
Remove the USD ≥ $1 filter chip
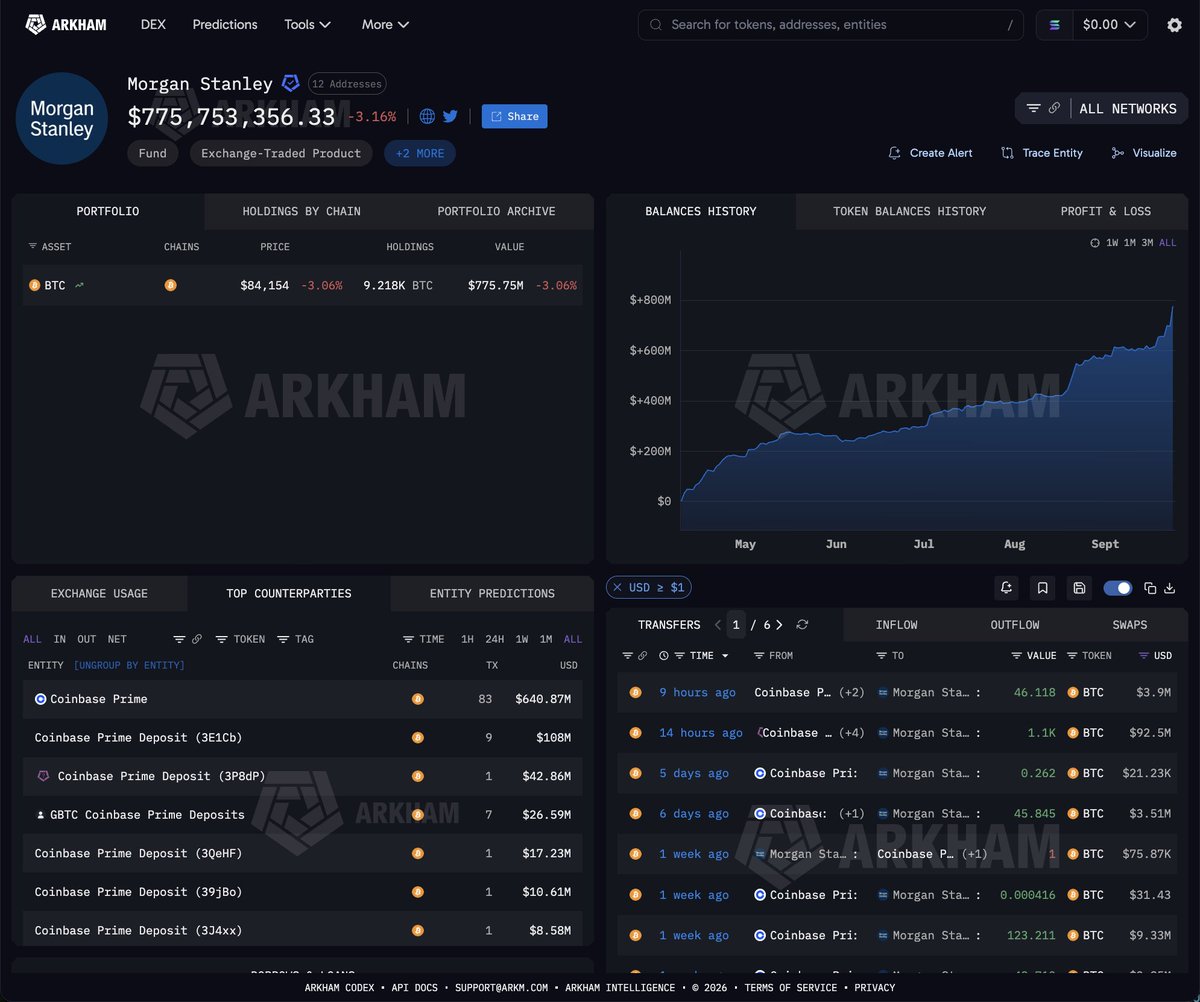pyautogui.click(x=617, y=588)
